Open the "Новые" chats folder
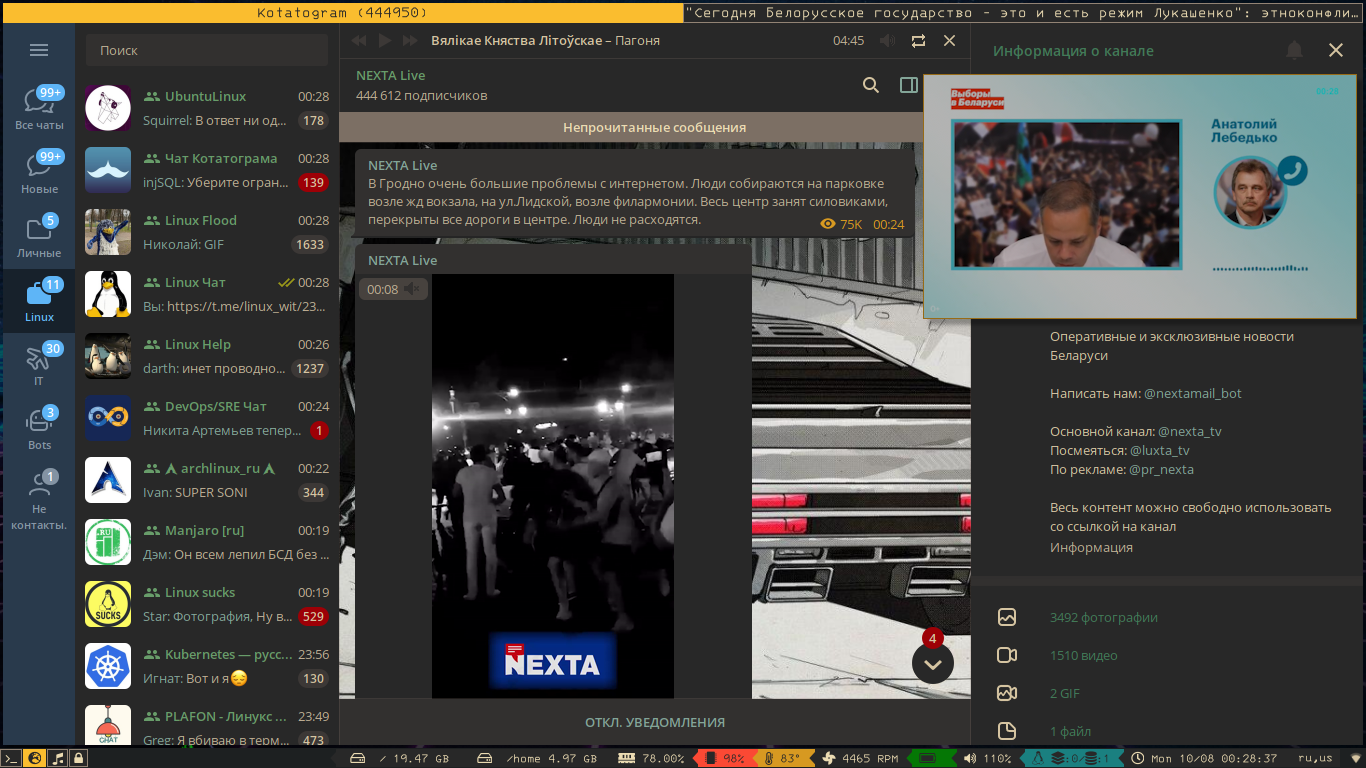The height and width of the screenshot is (768, 1366). tap(39, 173)
